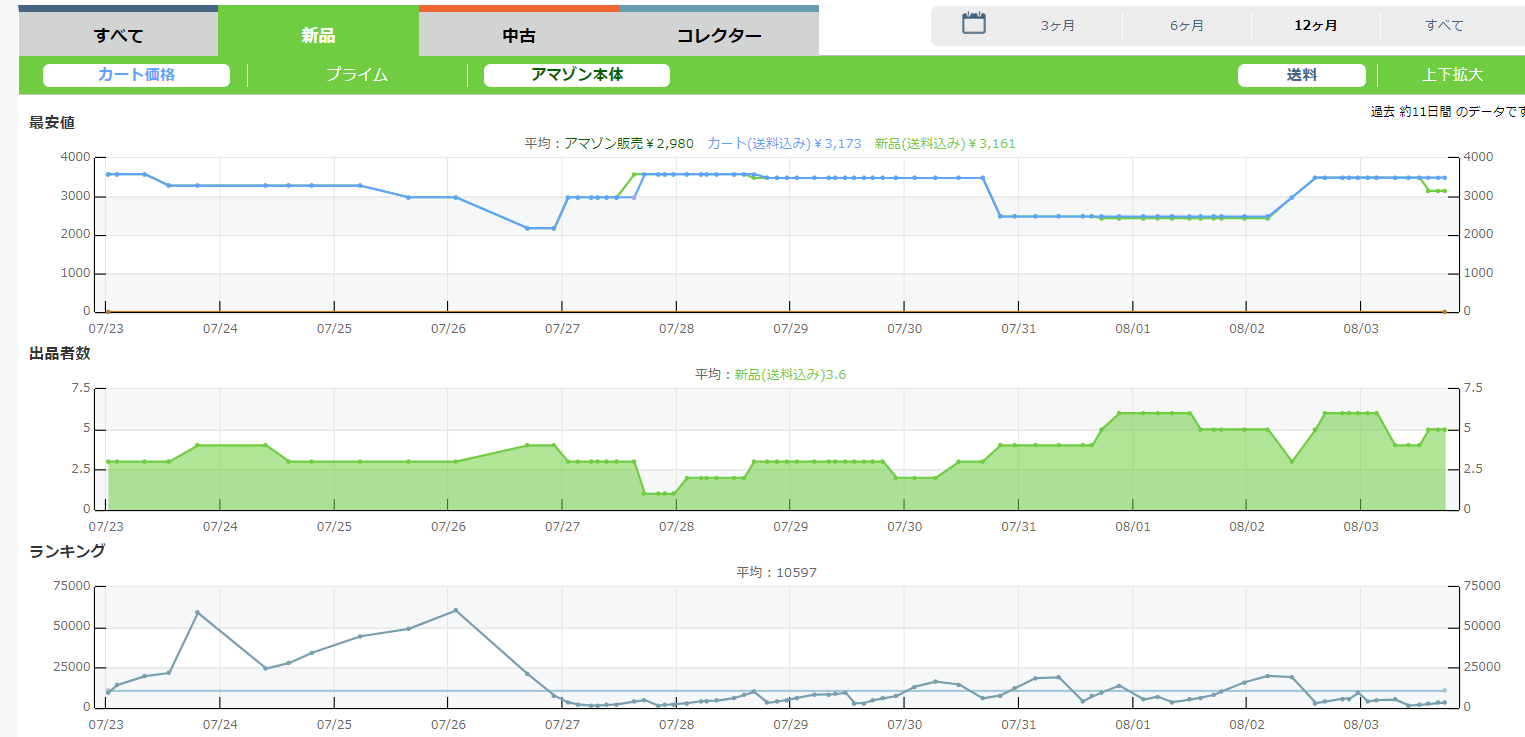Click the 新品(送料込み) ¥3,161 legend label
1525x737 pixels.
click(944, 144)
